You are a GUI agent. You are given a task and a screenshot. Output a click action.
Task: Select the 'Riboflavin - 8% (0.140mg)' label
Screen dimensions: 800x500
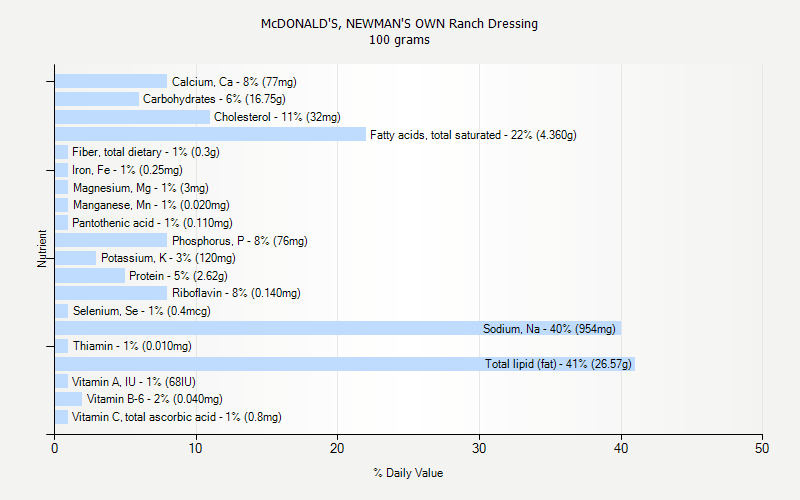click(x=236, y=293)
